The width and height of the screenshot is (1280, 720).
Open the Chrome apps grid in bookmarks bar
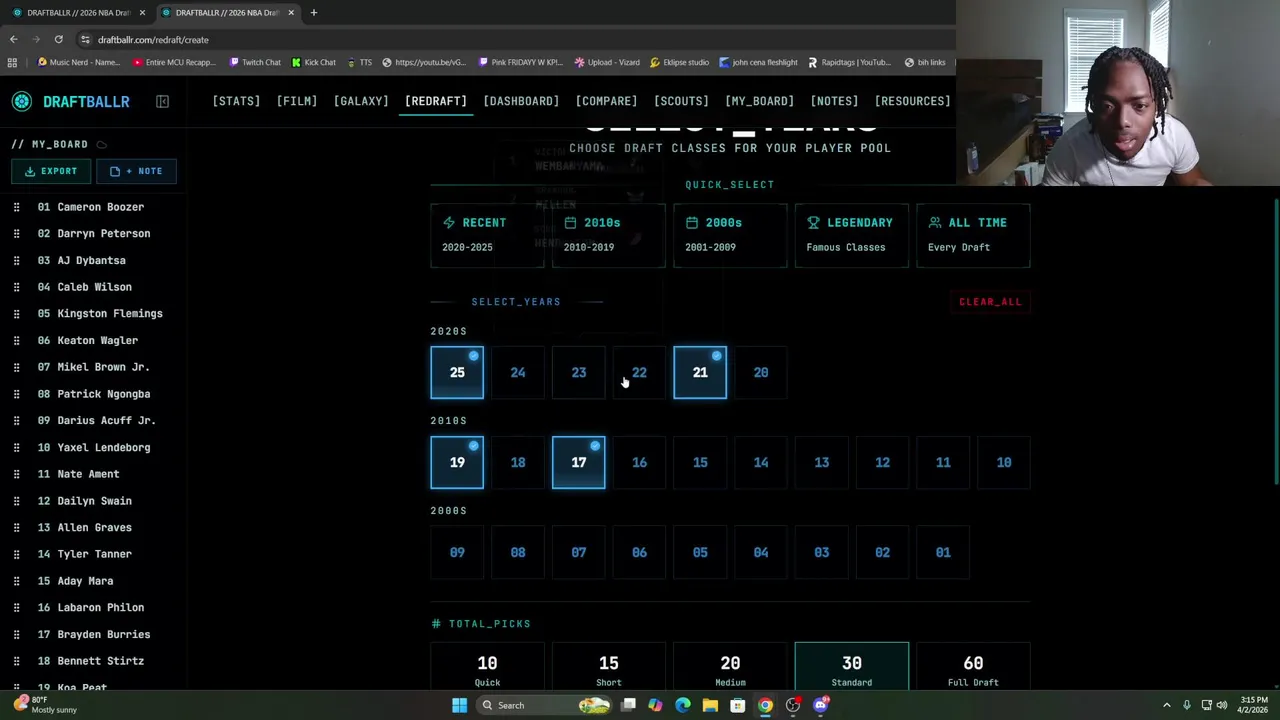pyautogui.click(x=12, y=62)
